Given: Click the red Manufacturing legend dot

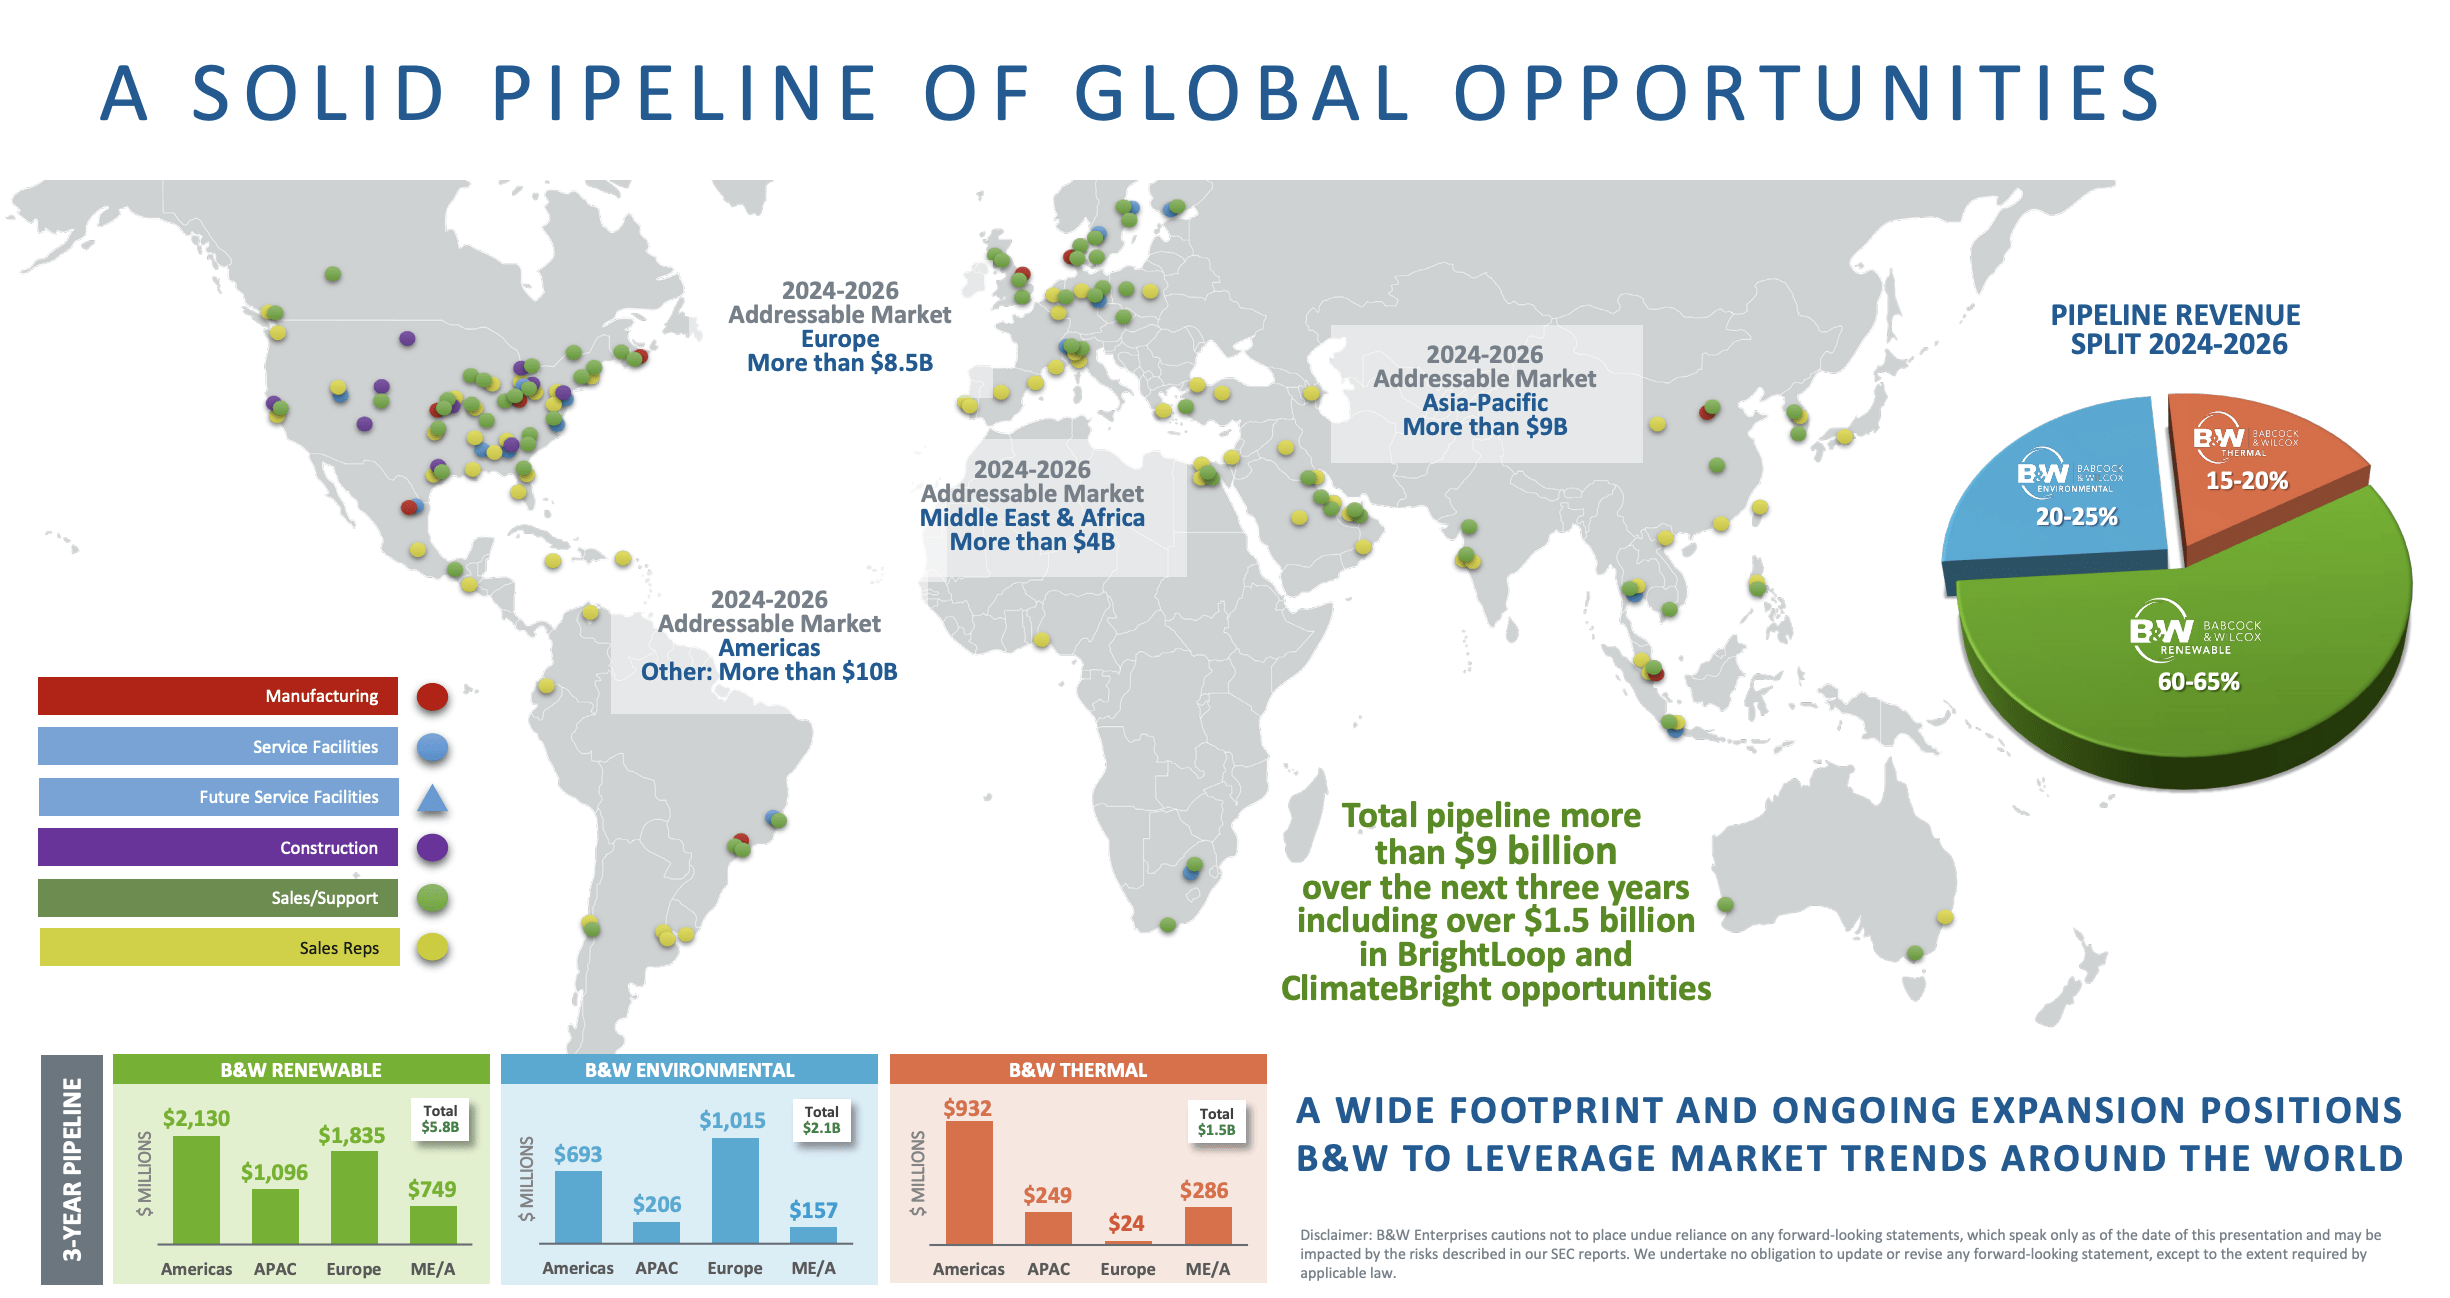Looking at the screenshot, I should [432, 697].
